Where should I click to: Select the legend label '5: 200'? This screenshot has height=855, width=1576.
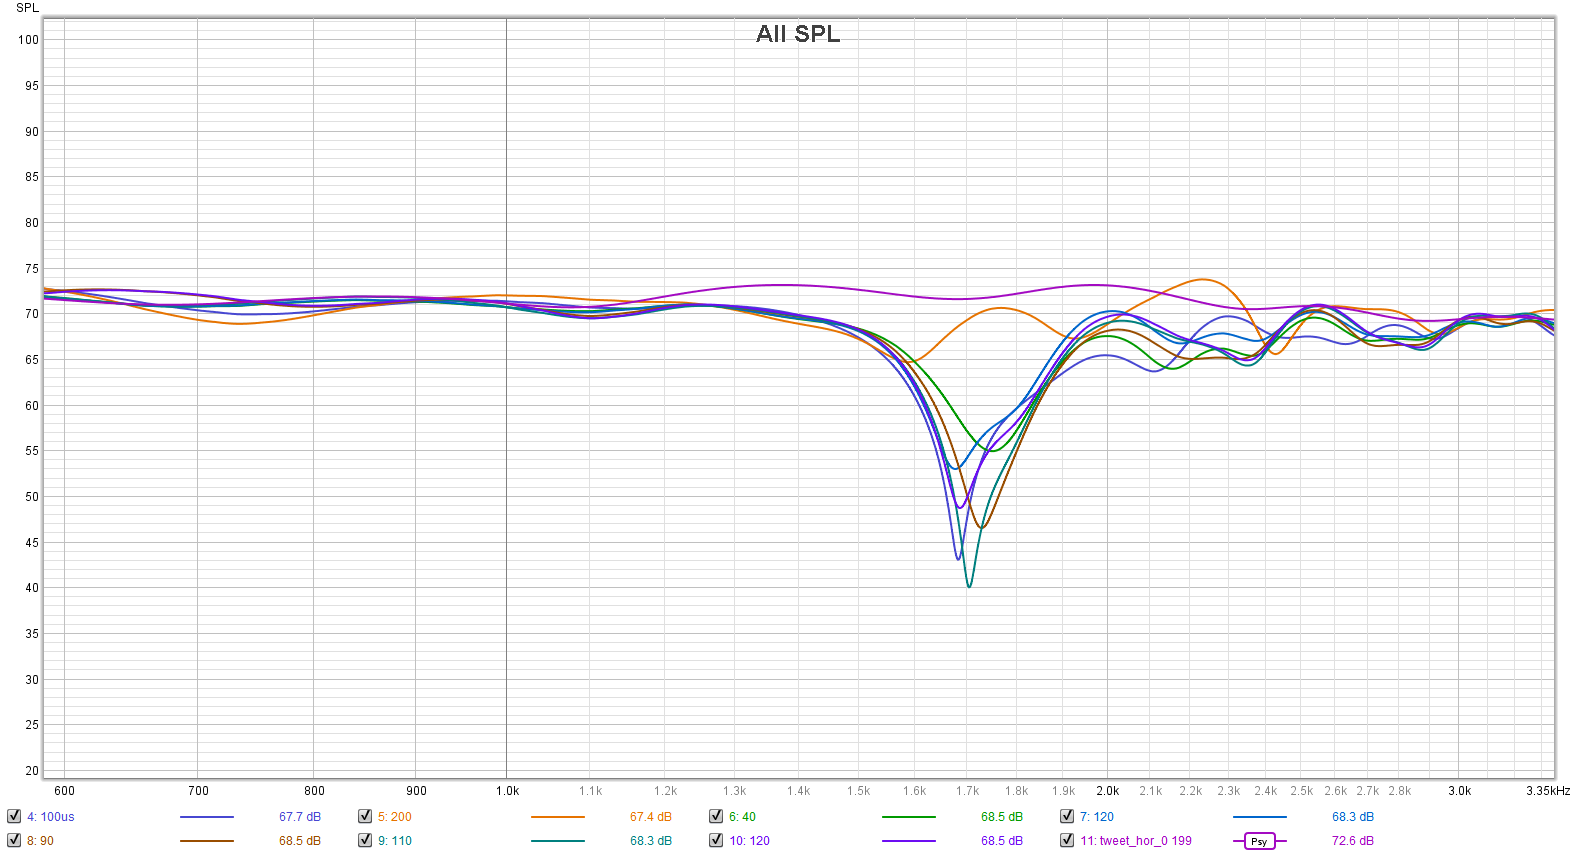395,817
